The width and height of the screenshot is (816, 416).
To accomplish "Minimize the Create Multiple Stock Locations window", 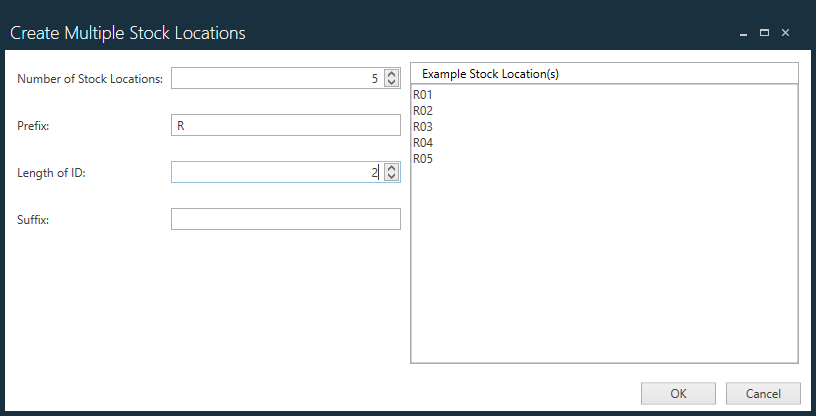I will click(x=743, y=33).
